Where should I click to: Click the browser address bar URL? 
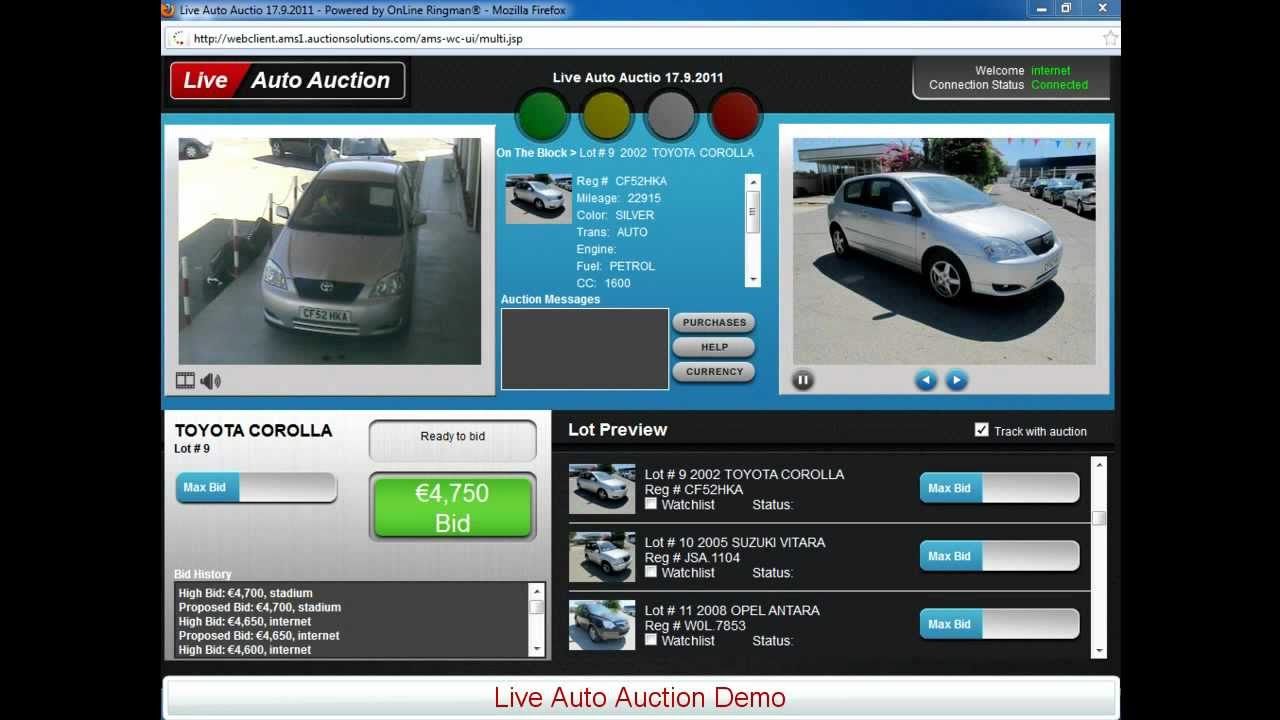pyautogui.click(x=358, y=39)
